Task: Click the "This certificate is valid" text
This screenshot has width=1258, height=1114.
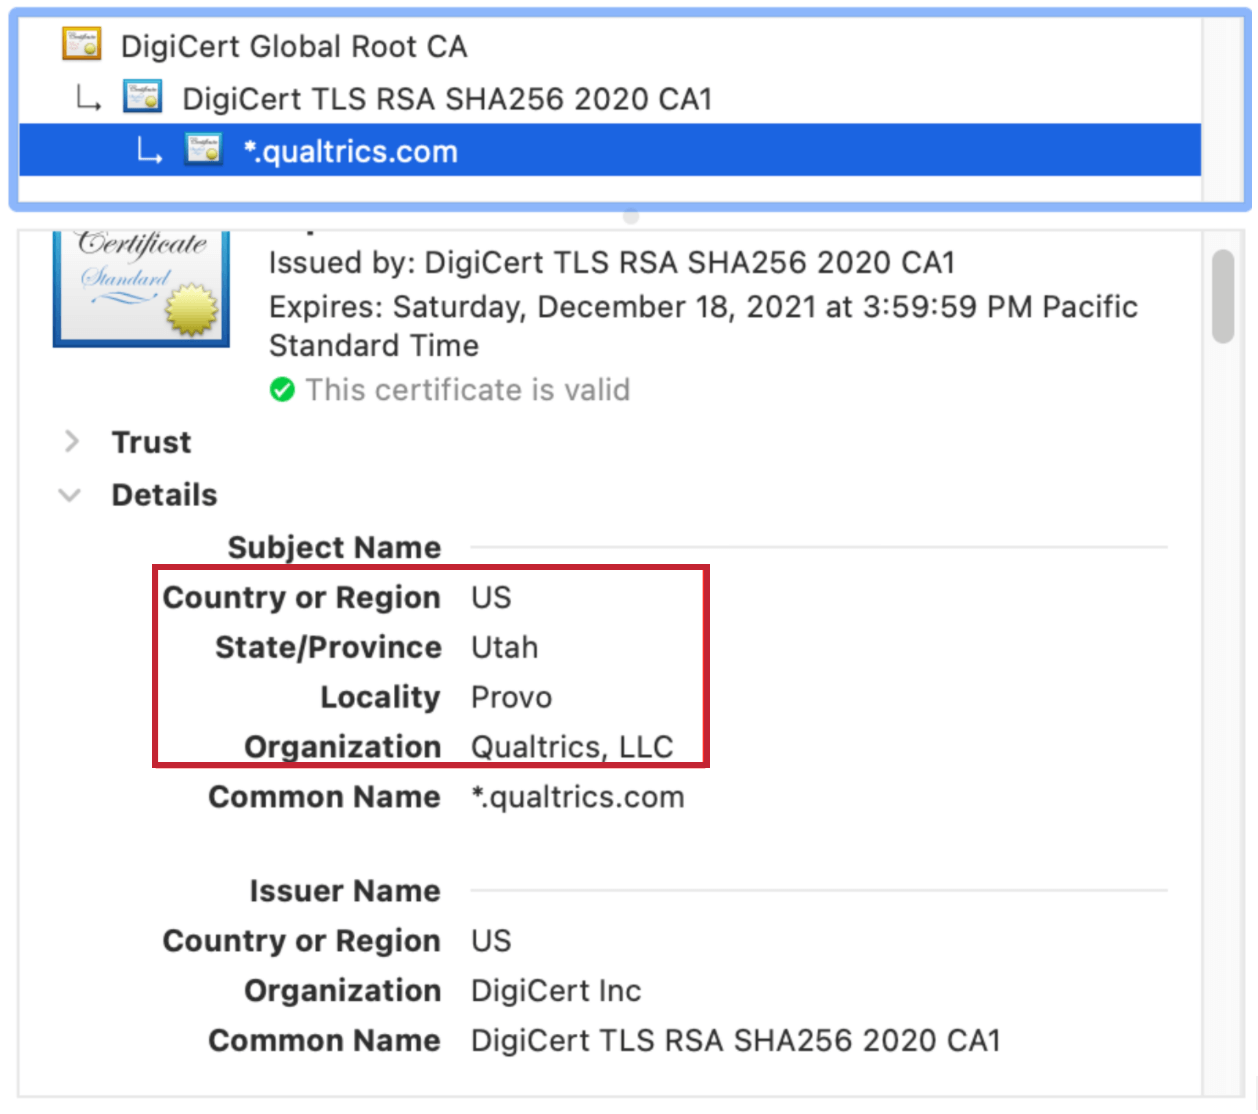Action: pos(466,389)
